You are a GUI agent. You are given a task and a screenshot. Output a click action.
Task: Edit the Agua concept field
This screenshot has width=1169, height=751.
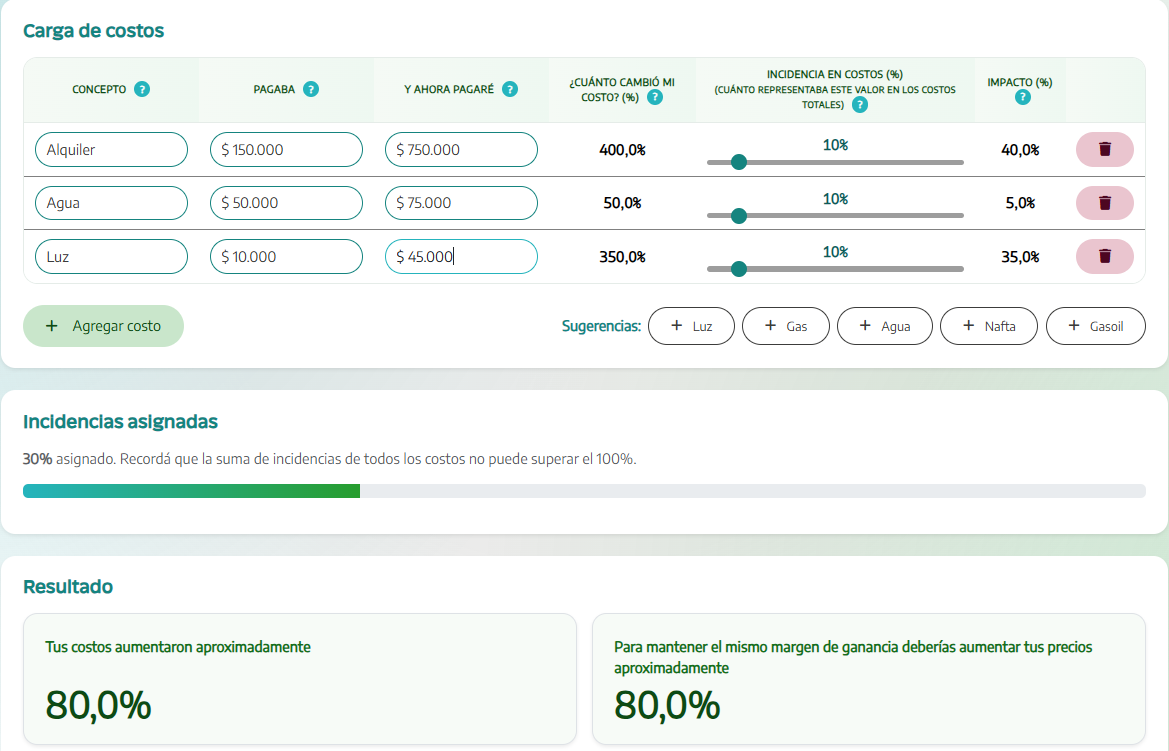(111, 203)
